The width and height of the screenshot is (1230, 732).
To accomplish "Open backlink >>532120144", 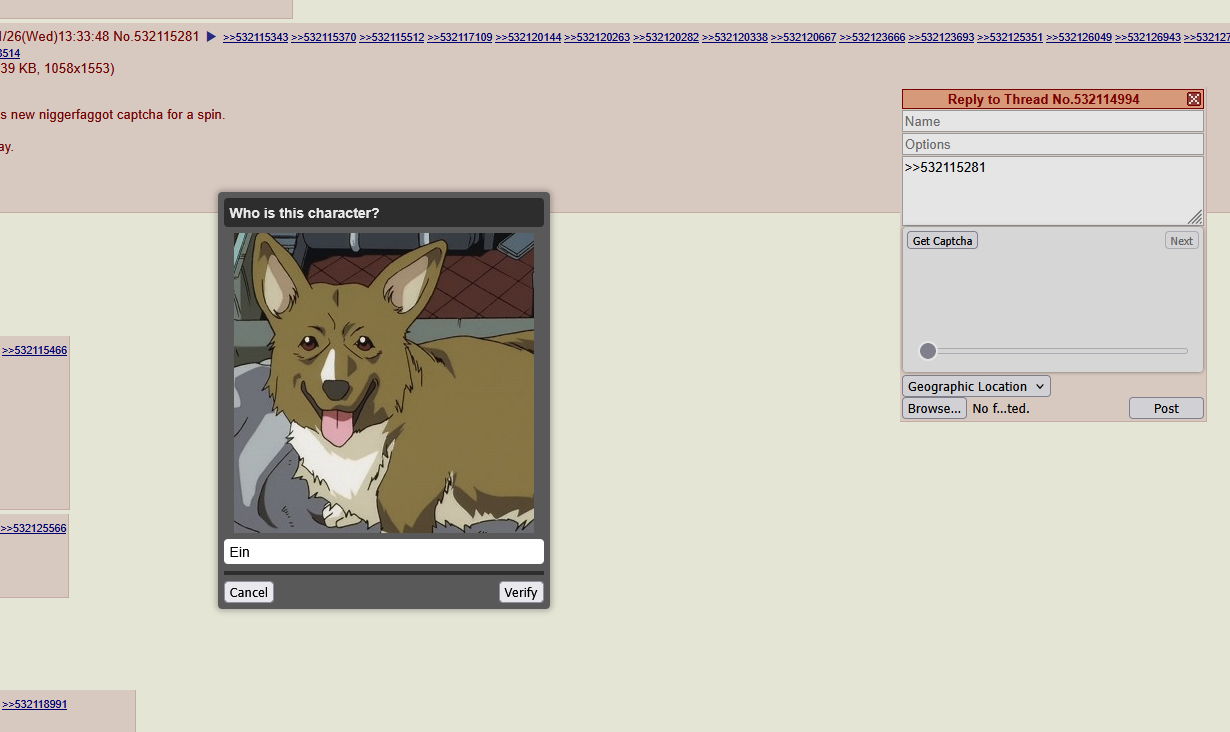I will pyautogui.click(x=528, y=38).
